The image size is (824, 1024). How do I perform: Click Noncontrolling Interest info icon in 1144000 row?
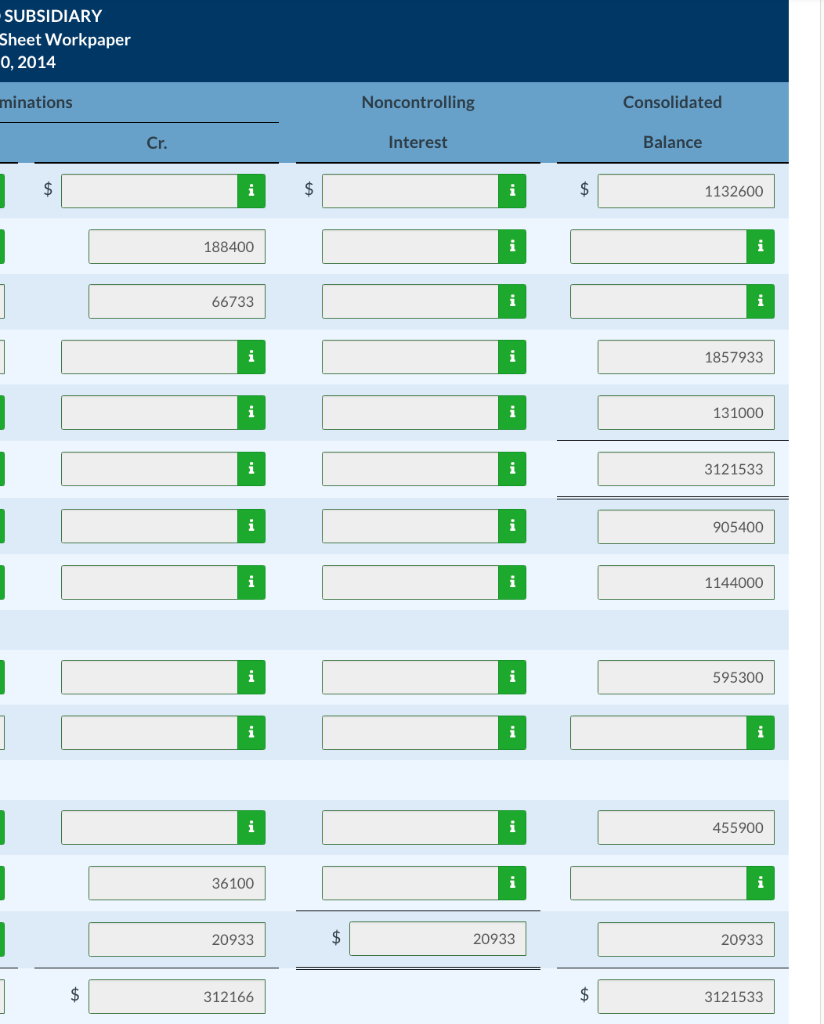(x=512, y=582)
